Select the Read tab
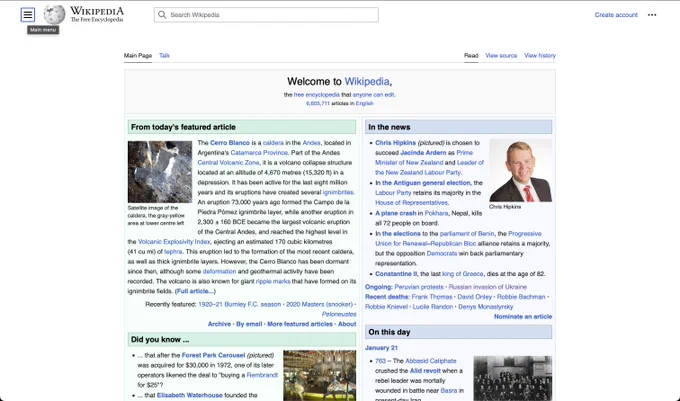The image size is (680, 401). pos(471,55)
